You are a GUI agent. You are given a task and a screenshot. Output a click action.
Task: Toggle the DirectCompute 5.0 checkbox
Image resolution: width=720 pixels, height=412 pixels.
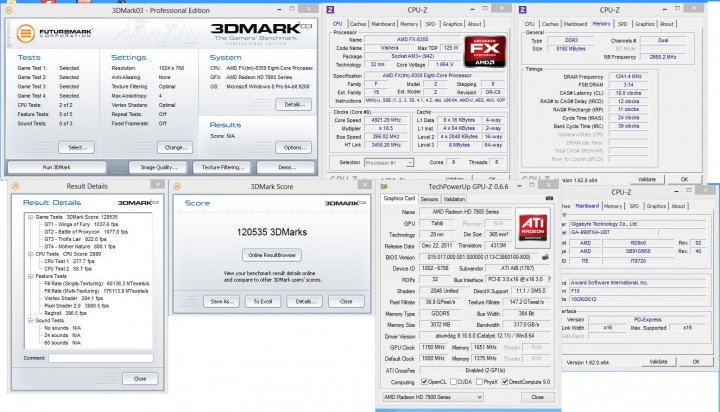click(505, 382)
